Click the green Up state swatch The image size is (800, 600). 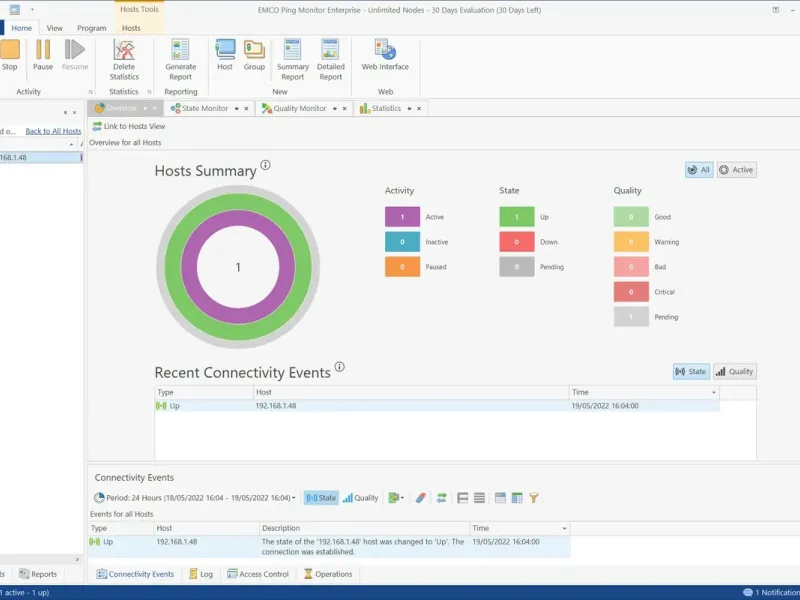pos(517,217)
